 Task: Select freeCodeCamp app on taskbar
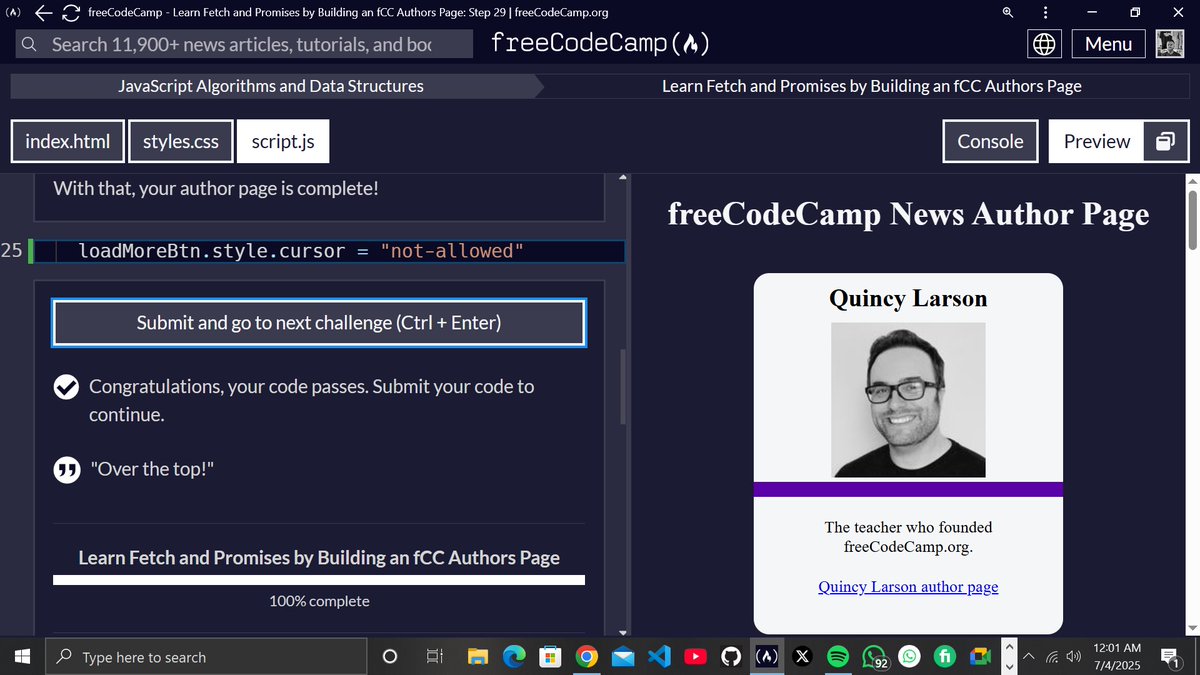(x=767, y=657)
